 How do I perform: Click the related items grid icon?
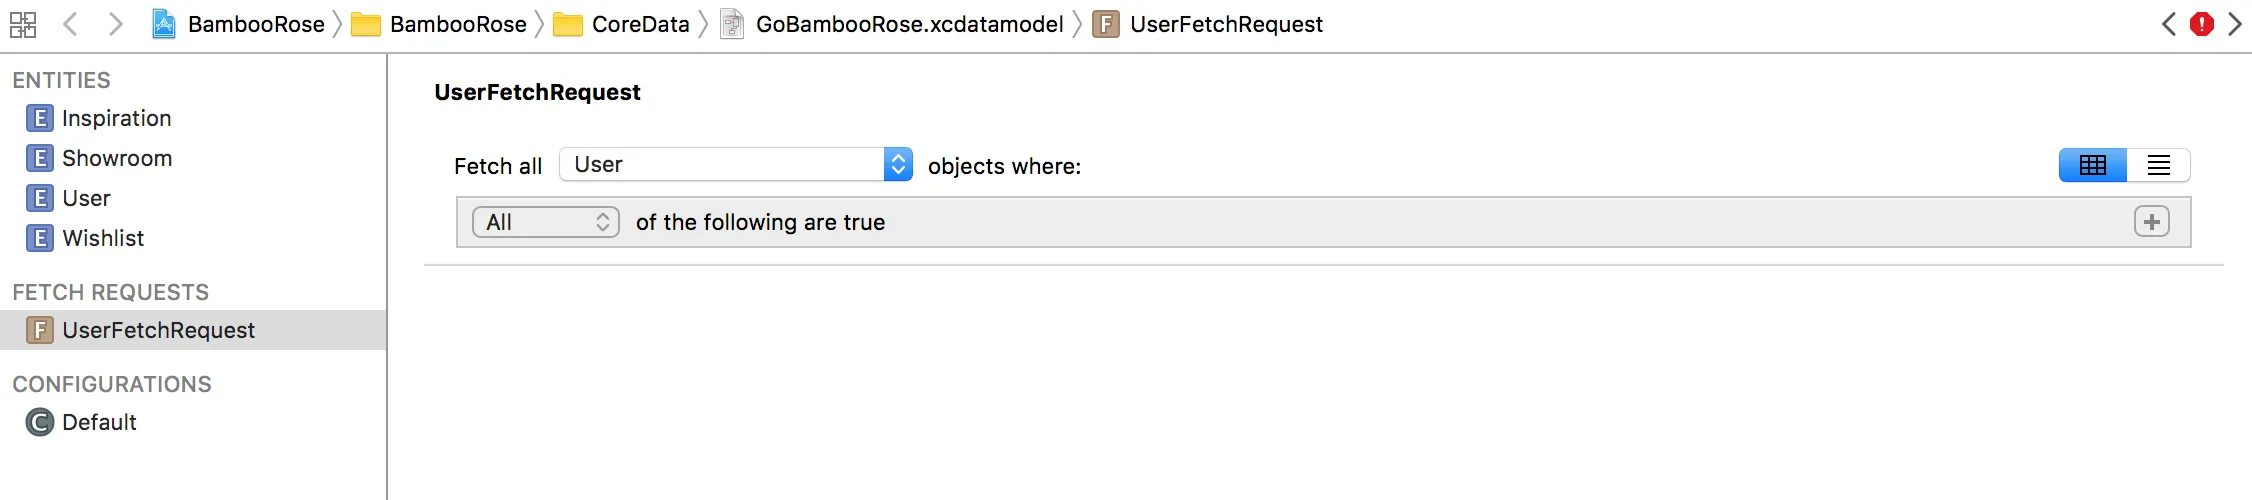23,24
